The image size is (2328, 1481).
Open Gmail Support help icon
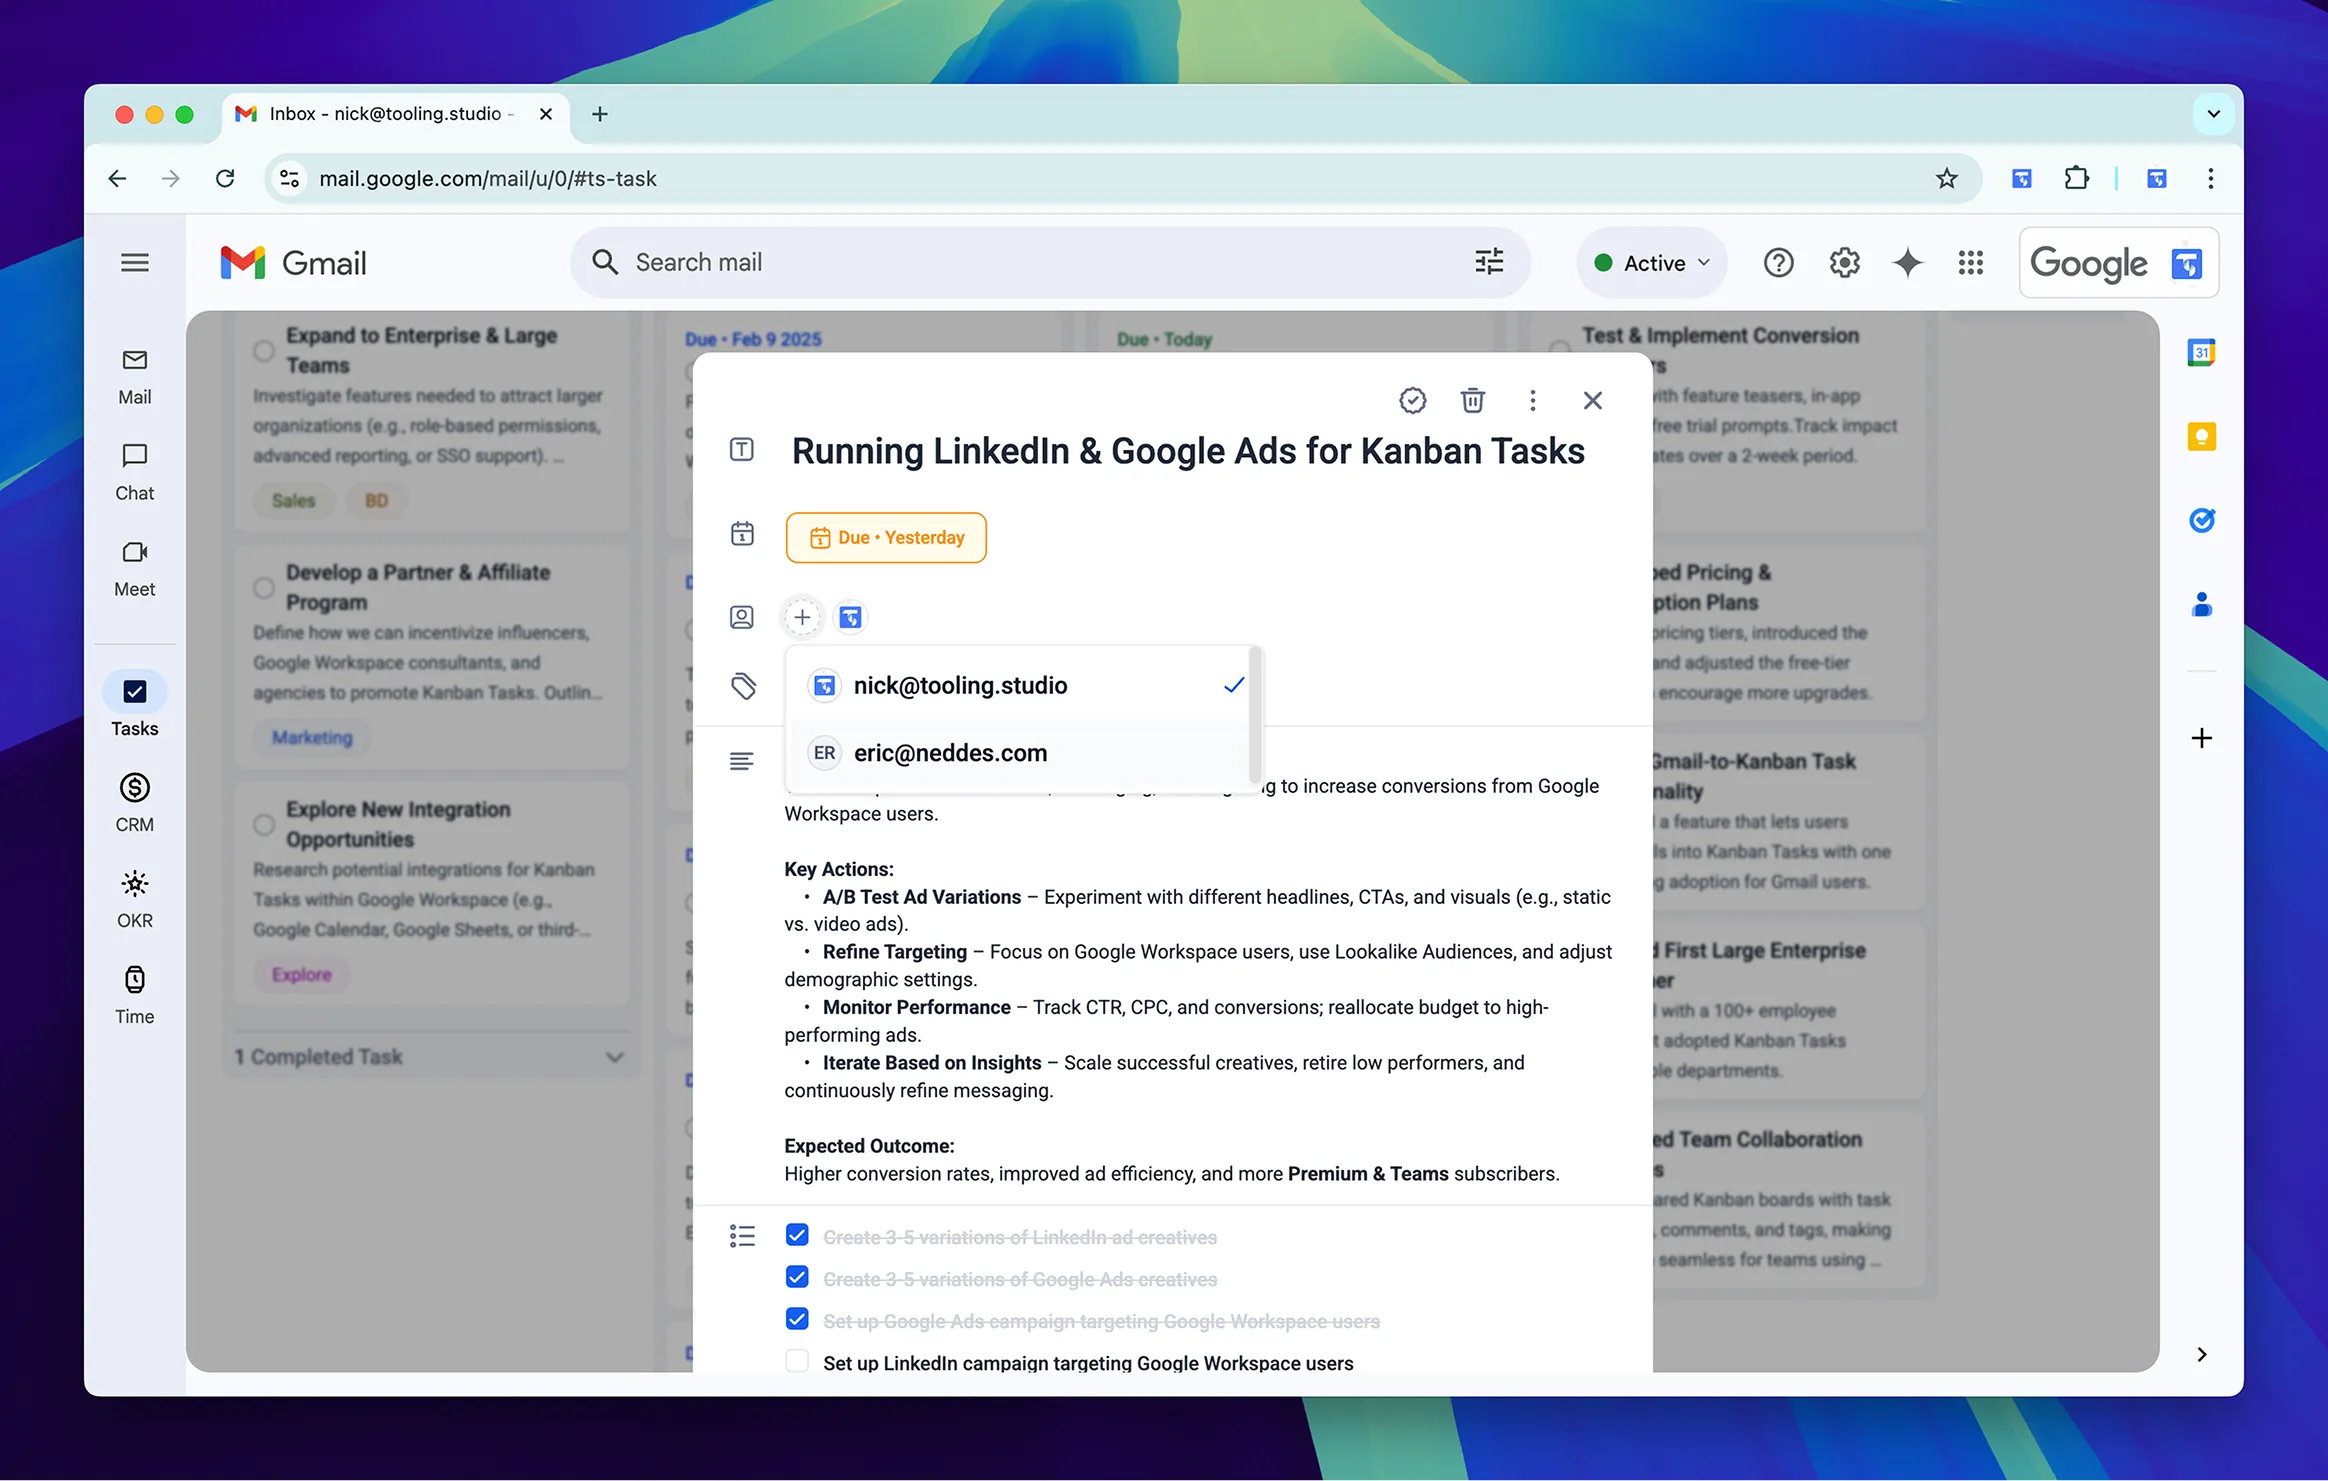coord(1778,263)
